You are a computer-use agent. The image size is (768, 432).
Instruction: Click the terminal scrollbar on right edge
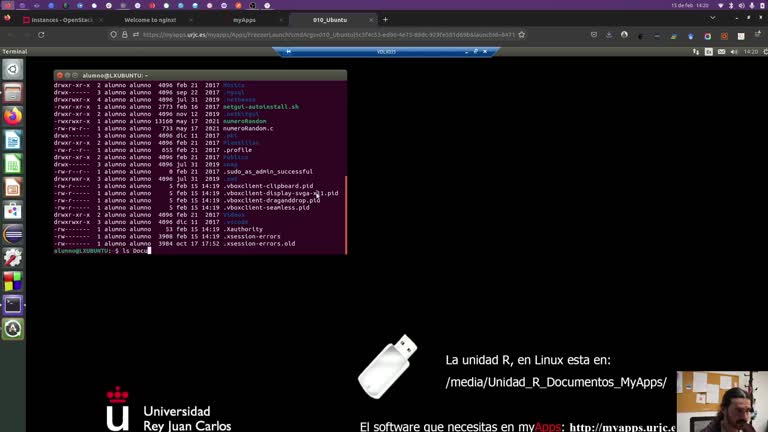coord(346,215)
